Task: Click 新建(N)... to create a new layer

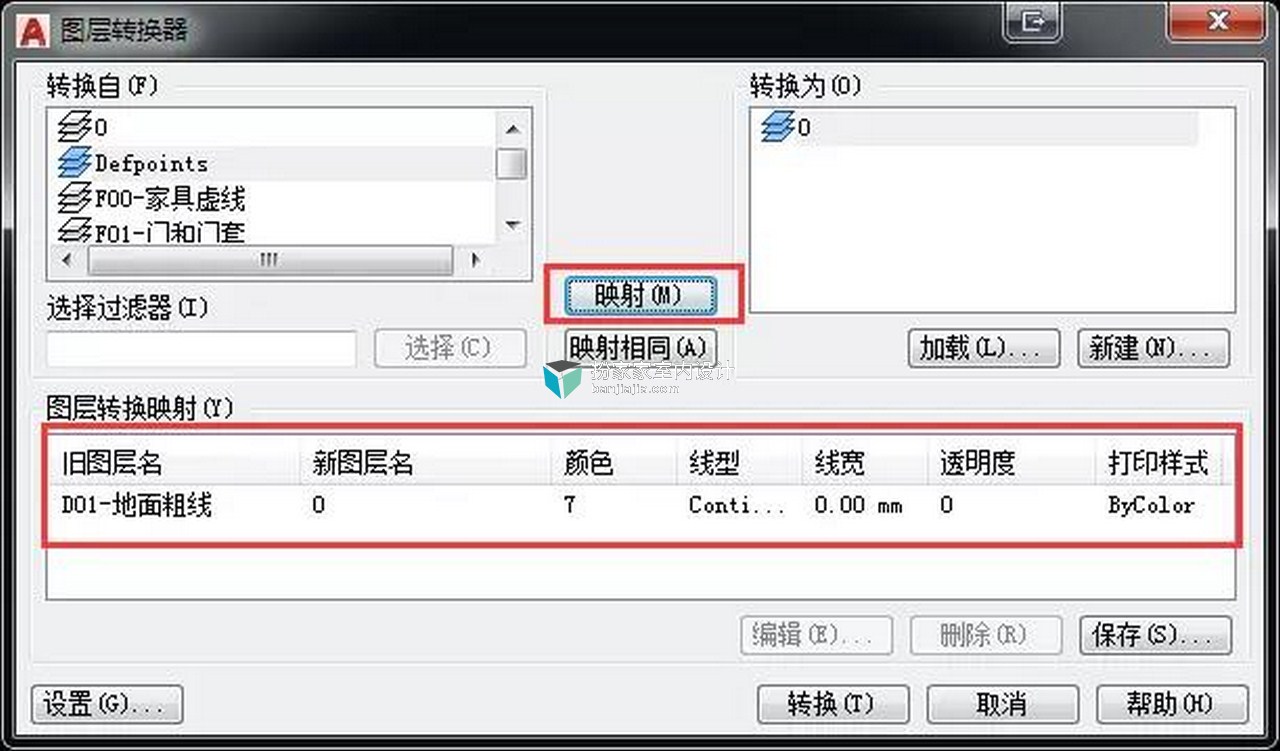Action: tap(1154, 347)
